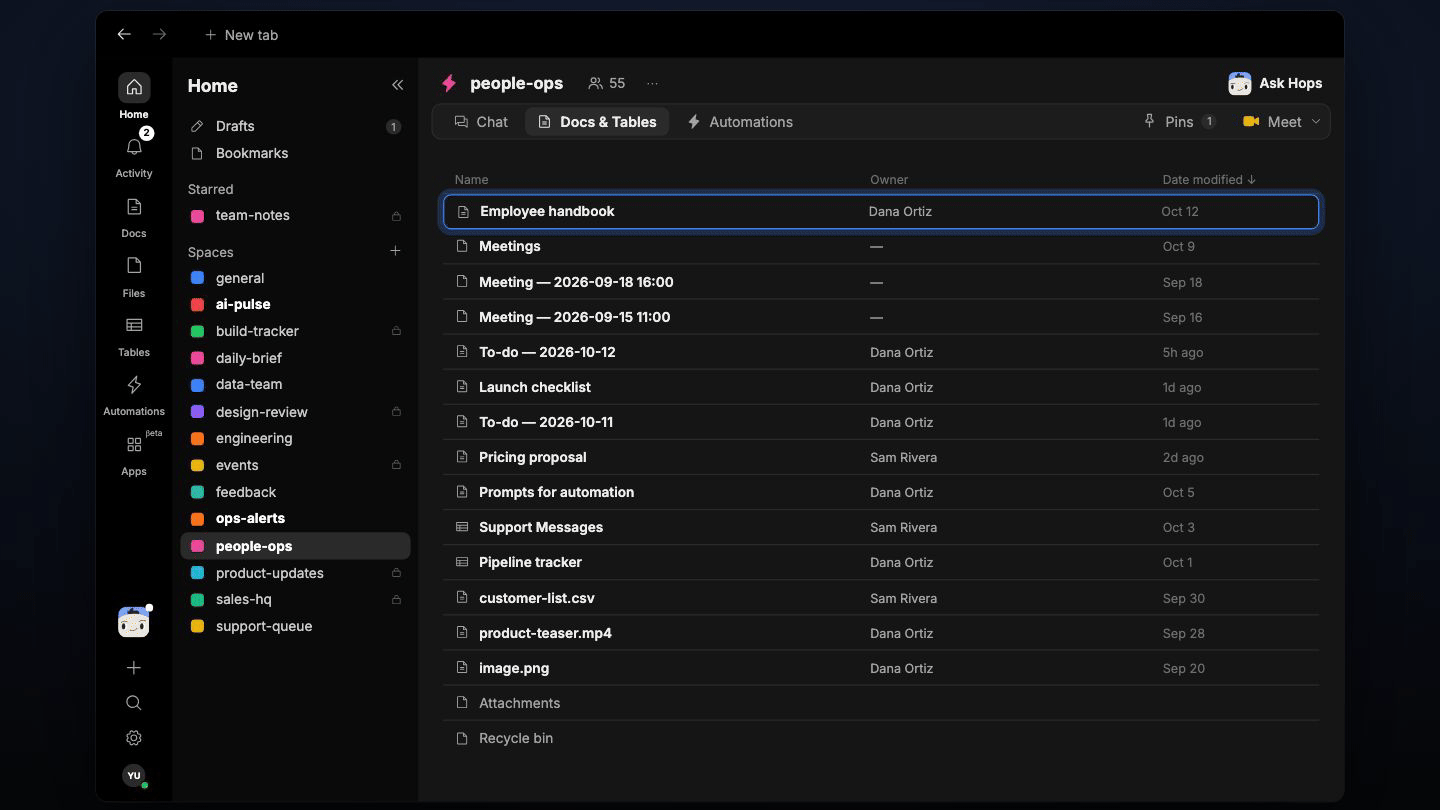Open Activity notifications bell
The width and height of the screenshot is (1440, 810).
(x=134, y=148)
